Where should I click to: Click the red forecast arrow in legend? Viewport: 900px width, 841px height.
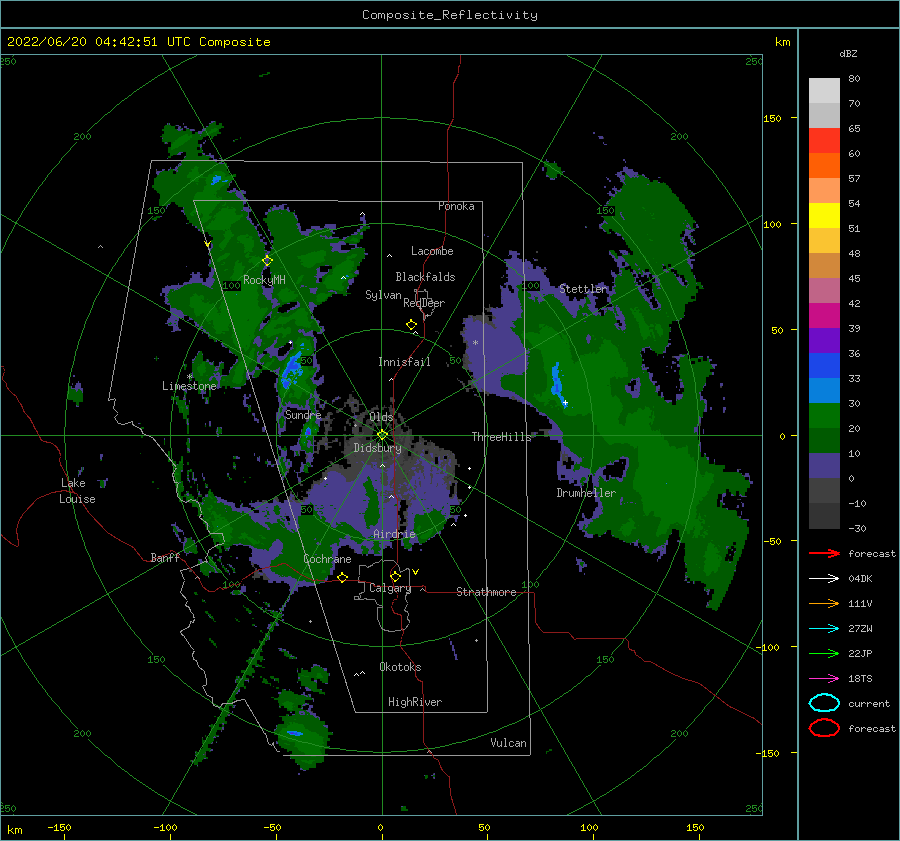pyautogui.click(x=824, y=553)
